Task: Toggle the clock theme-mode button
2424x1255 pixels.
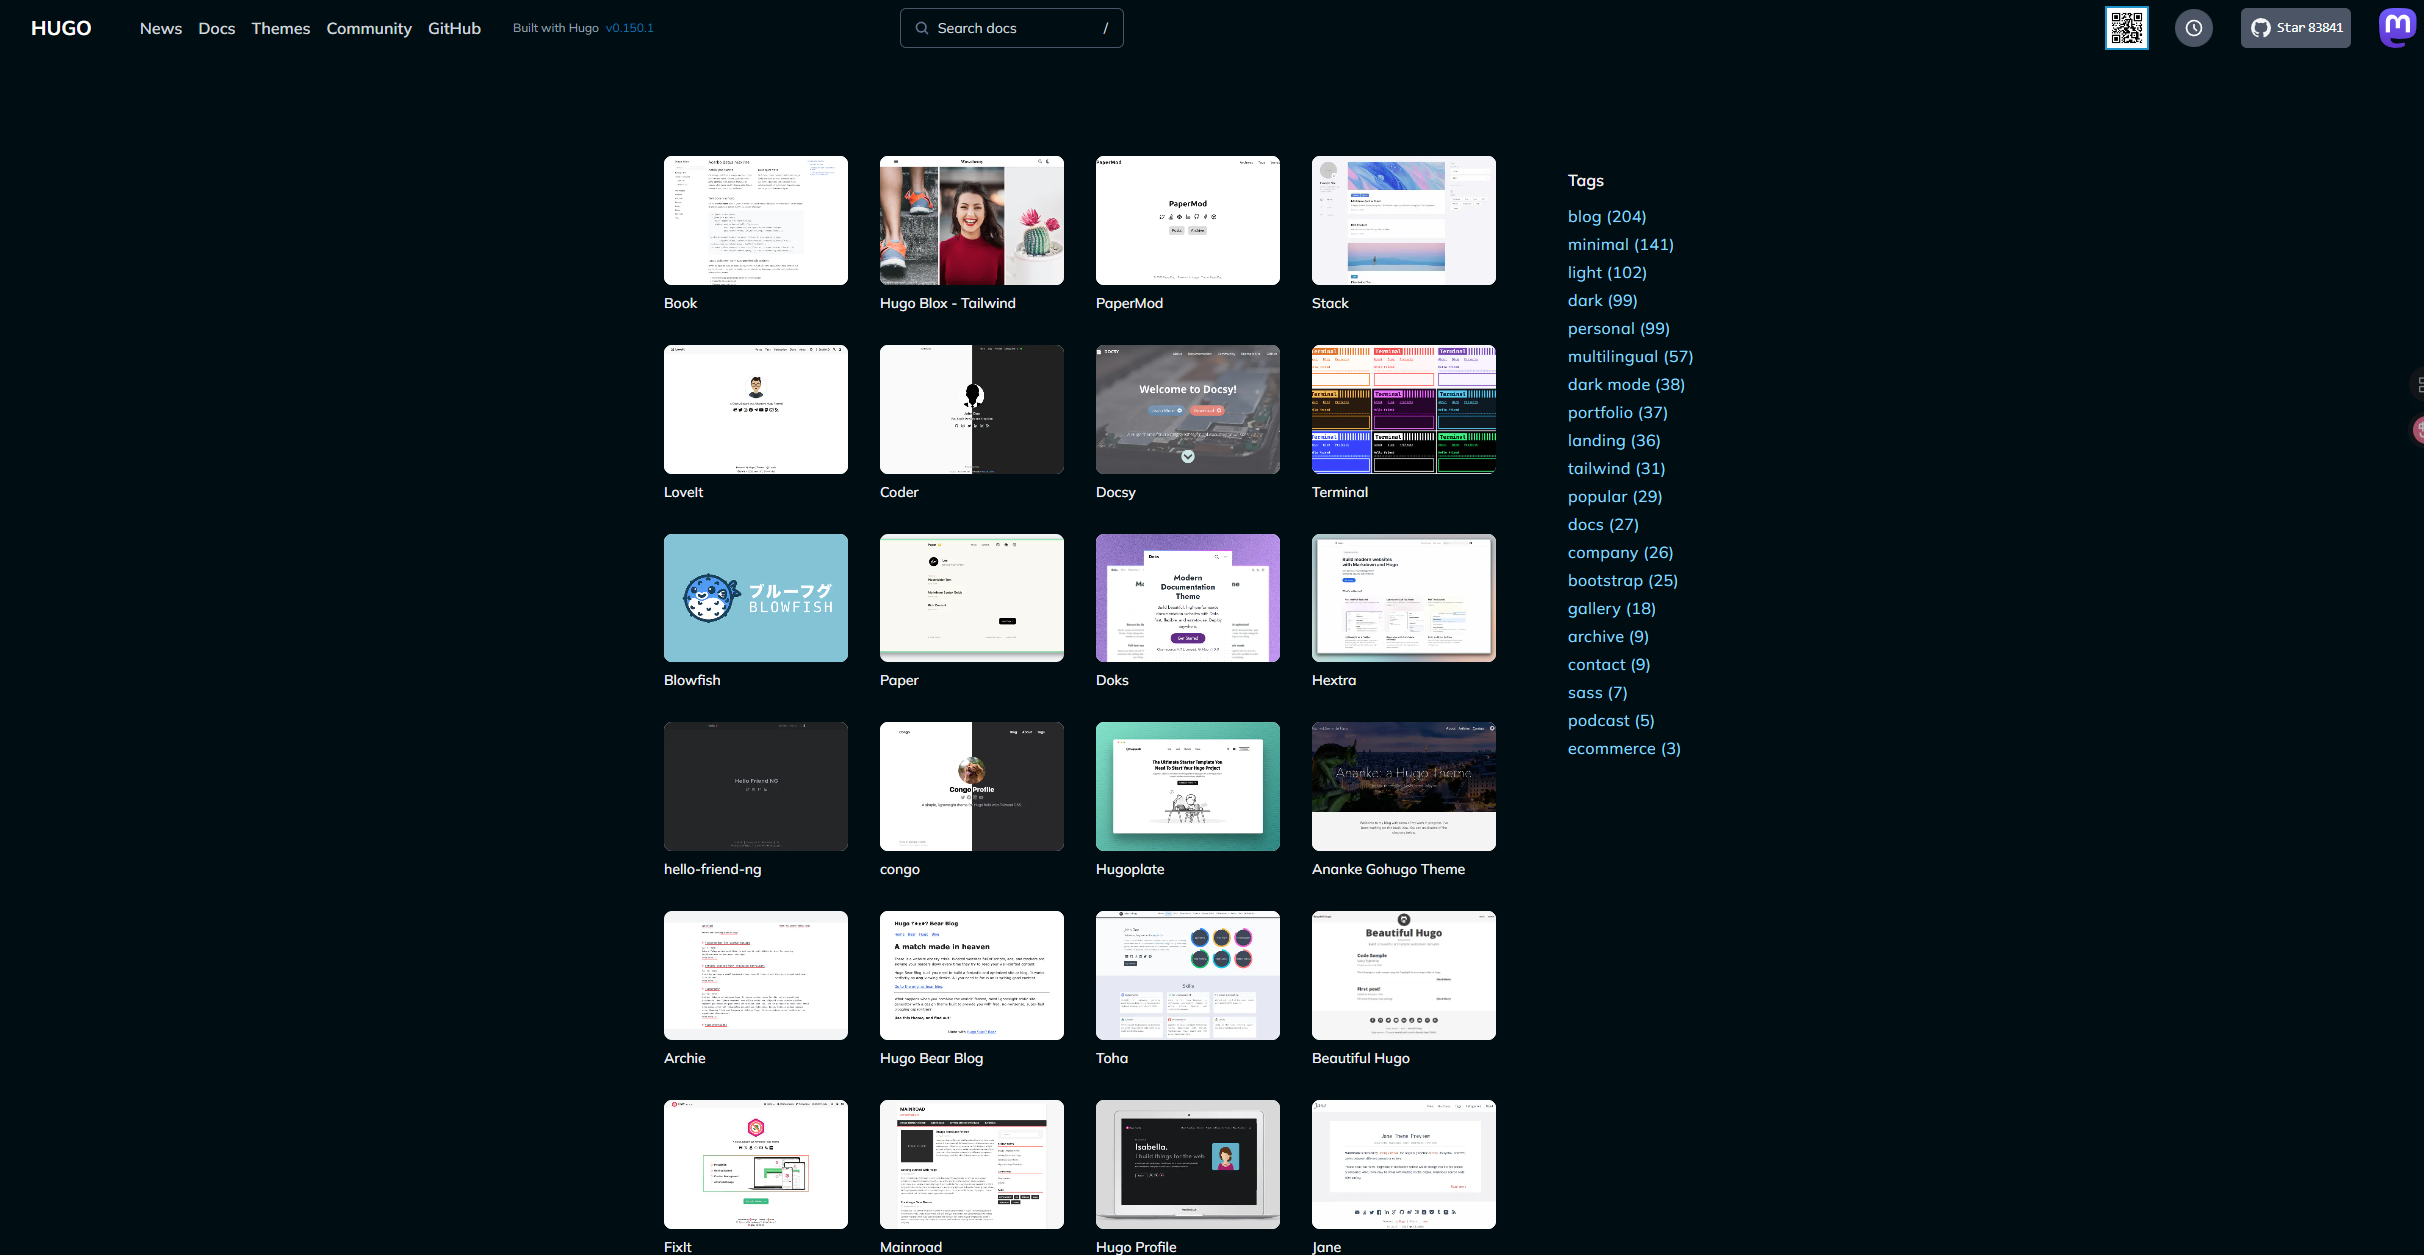Action: pos(2193,28)
